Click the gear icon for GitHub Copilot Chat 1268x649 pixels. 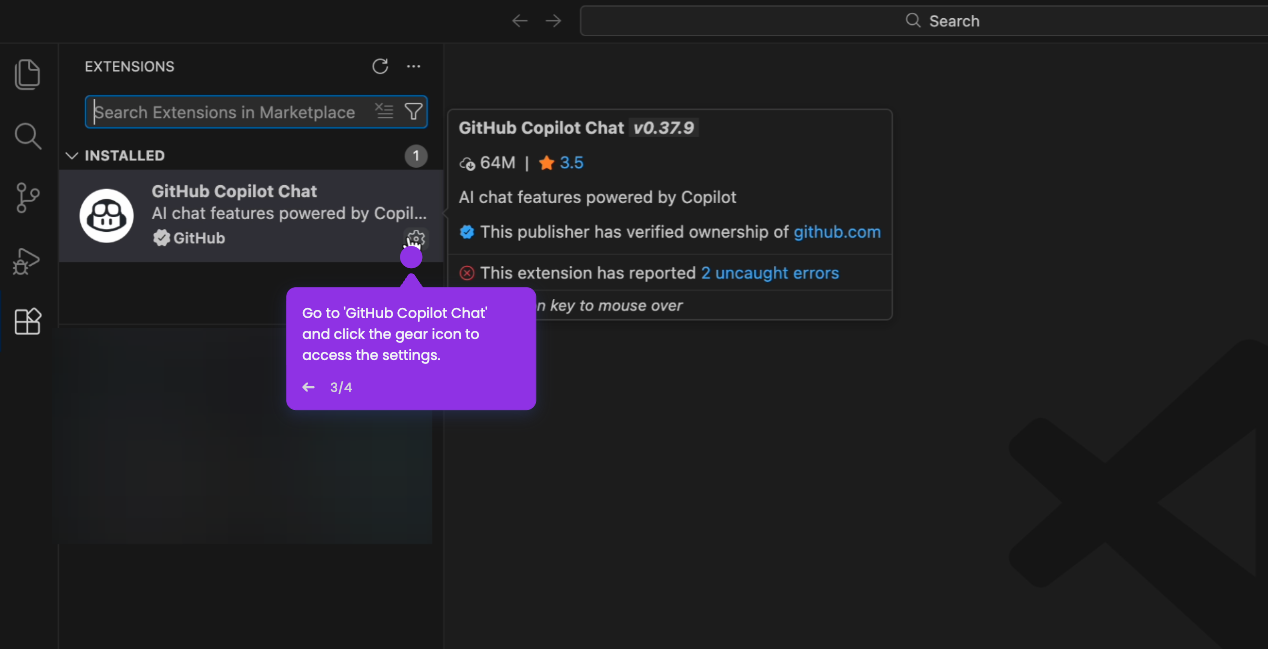coord(415,239)
